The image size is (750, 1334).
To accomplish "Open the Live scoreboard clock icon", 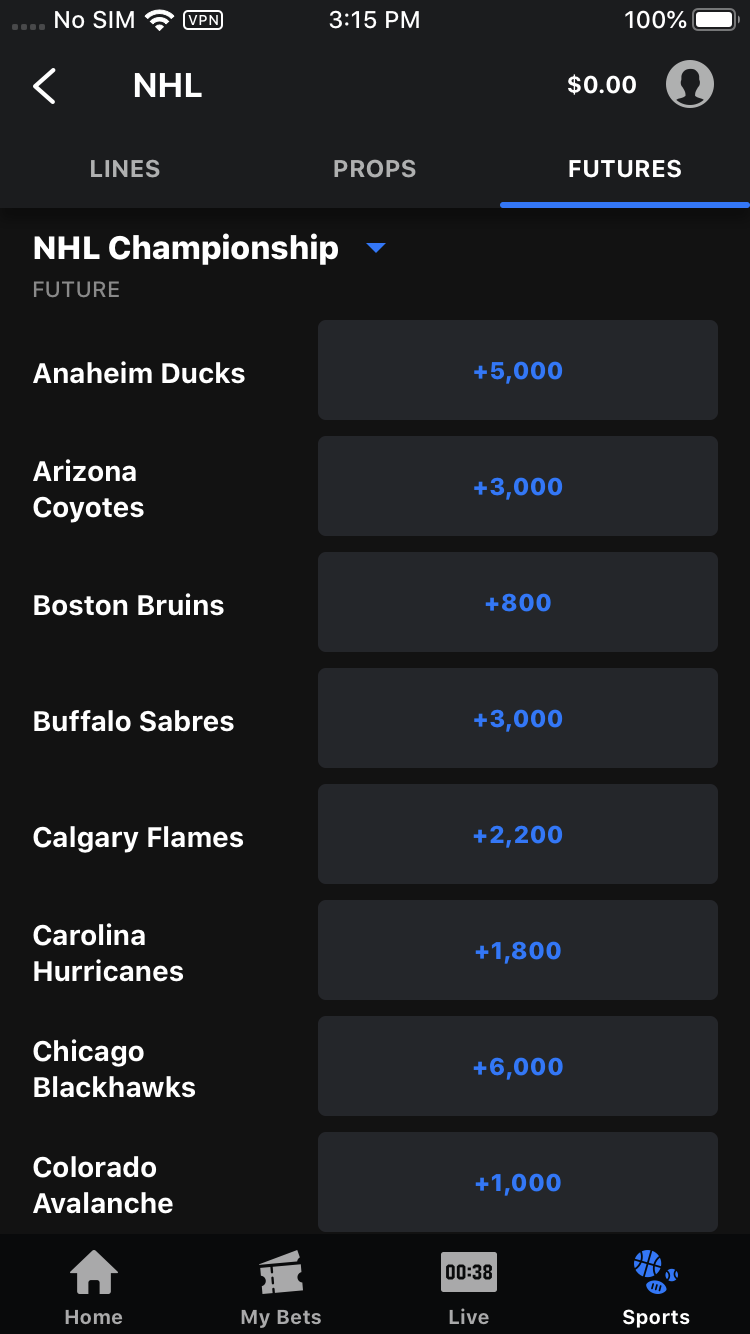I will coord(469,1273).
